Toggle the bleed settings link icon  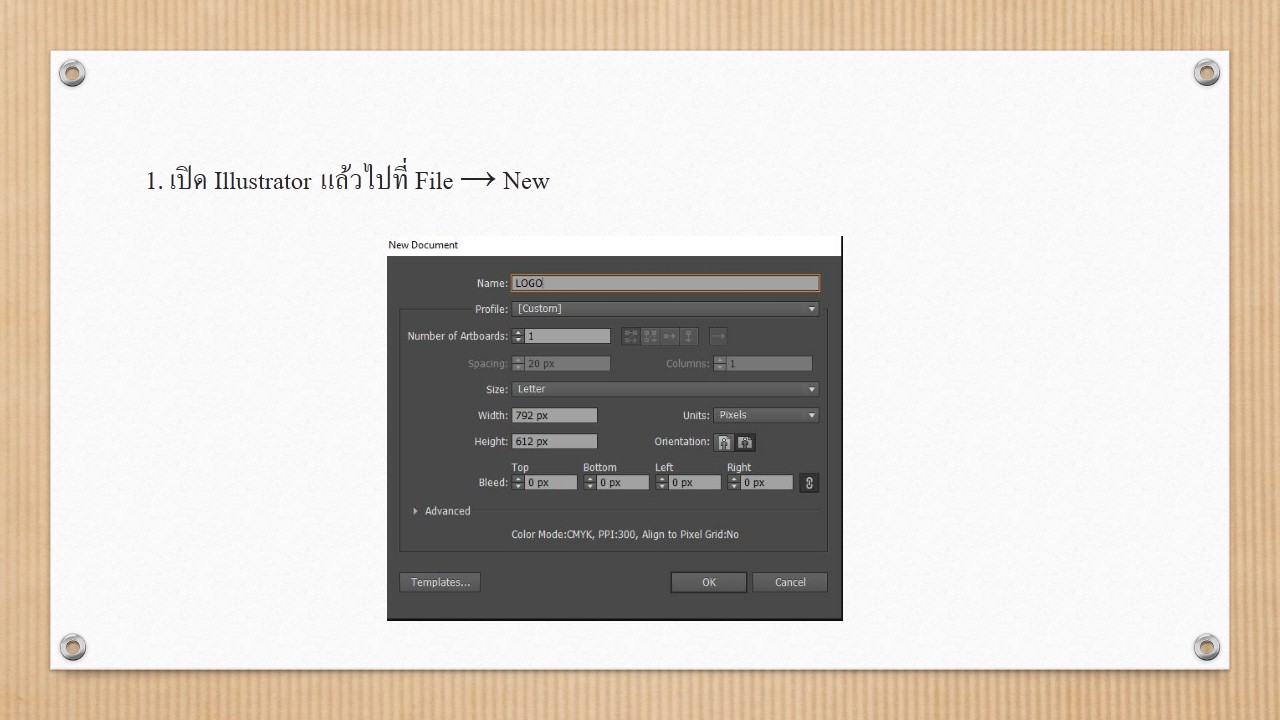(810, 483)
